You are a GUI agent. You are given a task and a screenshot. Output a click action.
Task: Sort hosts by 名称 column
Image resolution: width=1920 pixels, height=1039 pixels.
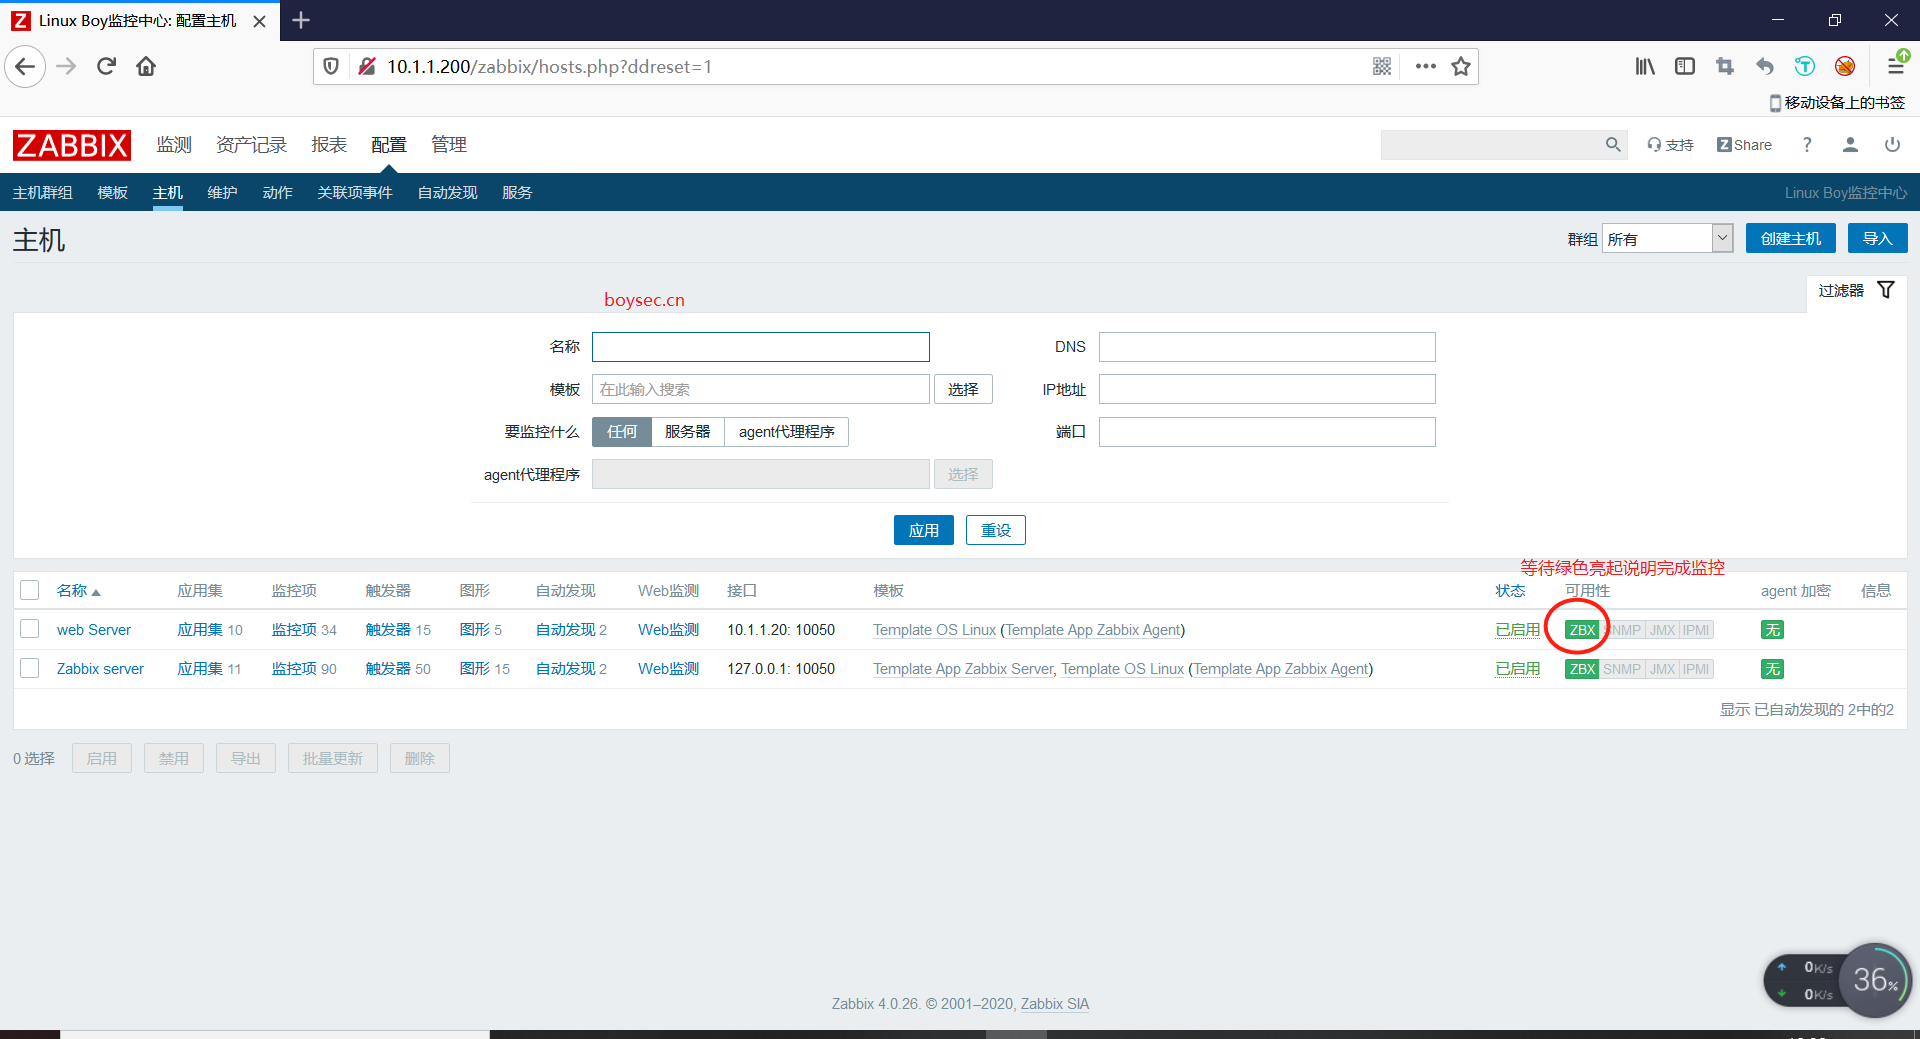pyautogui.click(x=78, y=591)
